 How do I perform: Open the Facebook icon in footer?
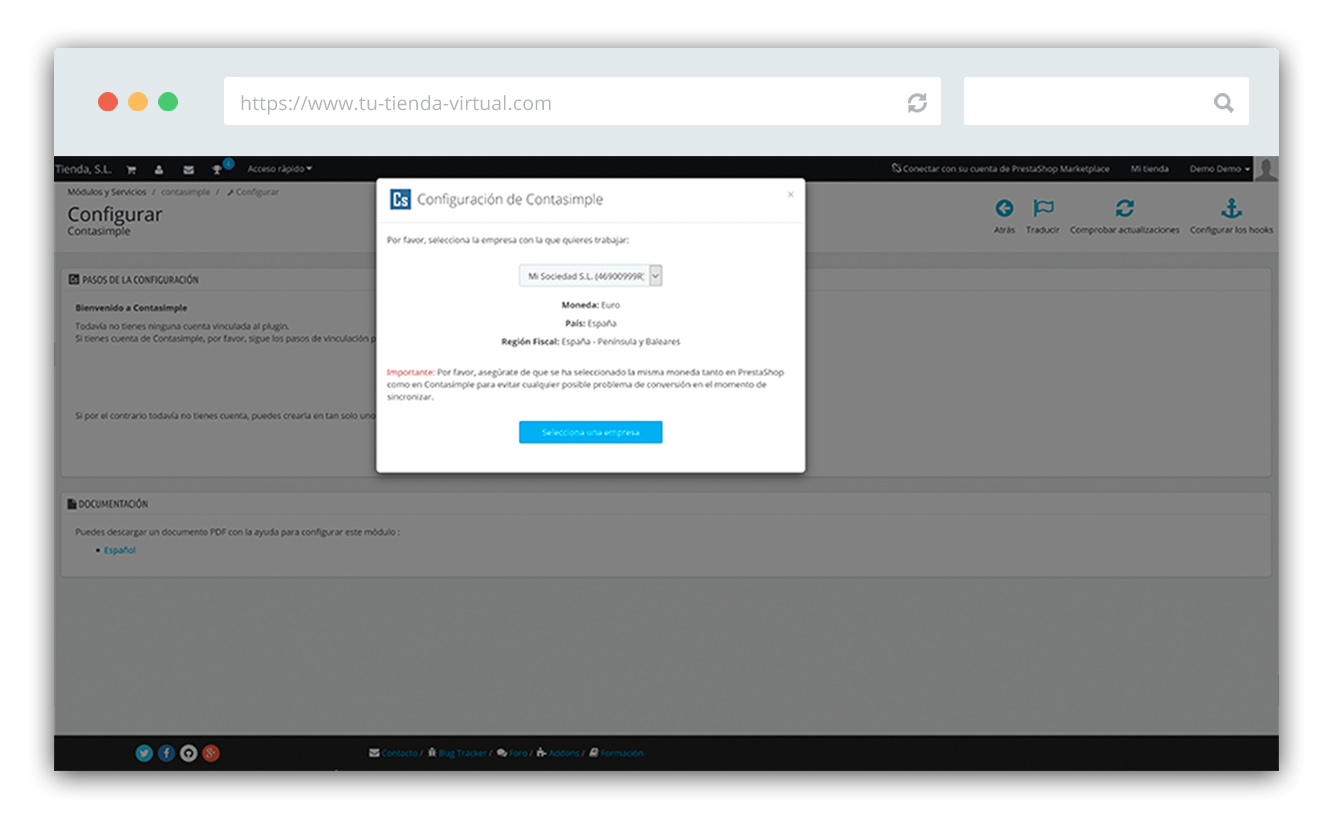(x=167, y=753)
